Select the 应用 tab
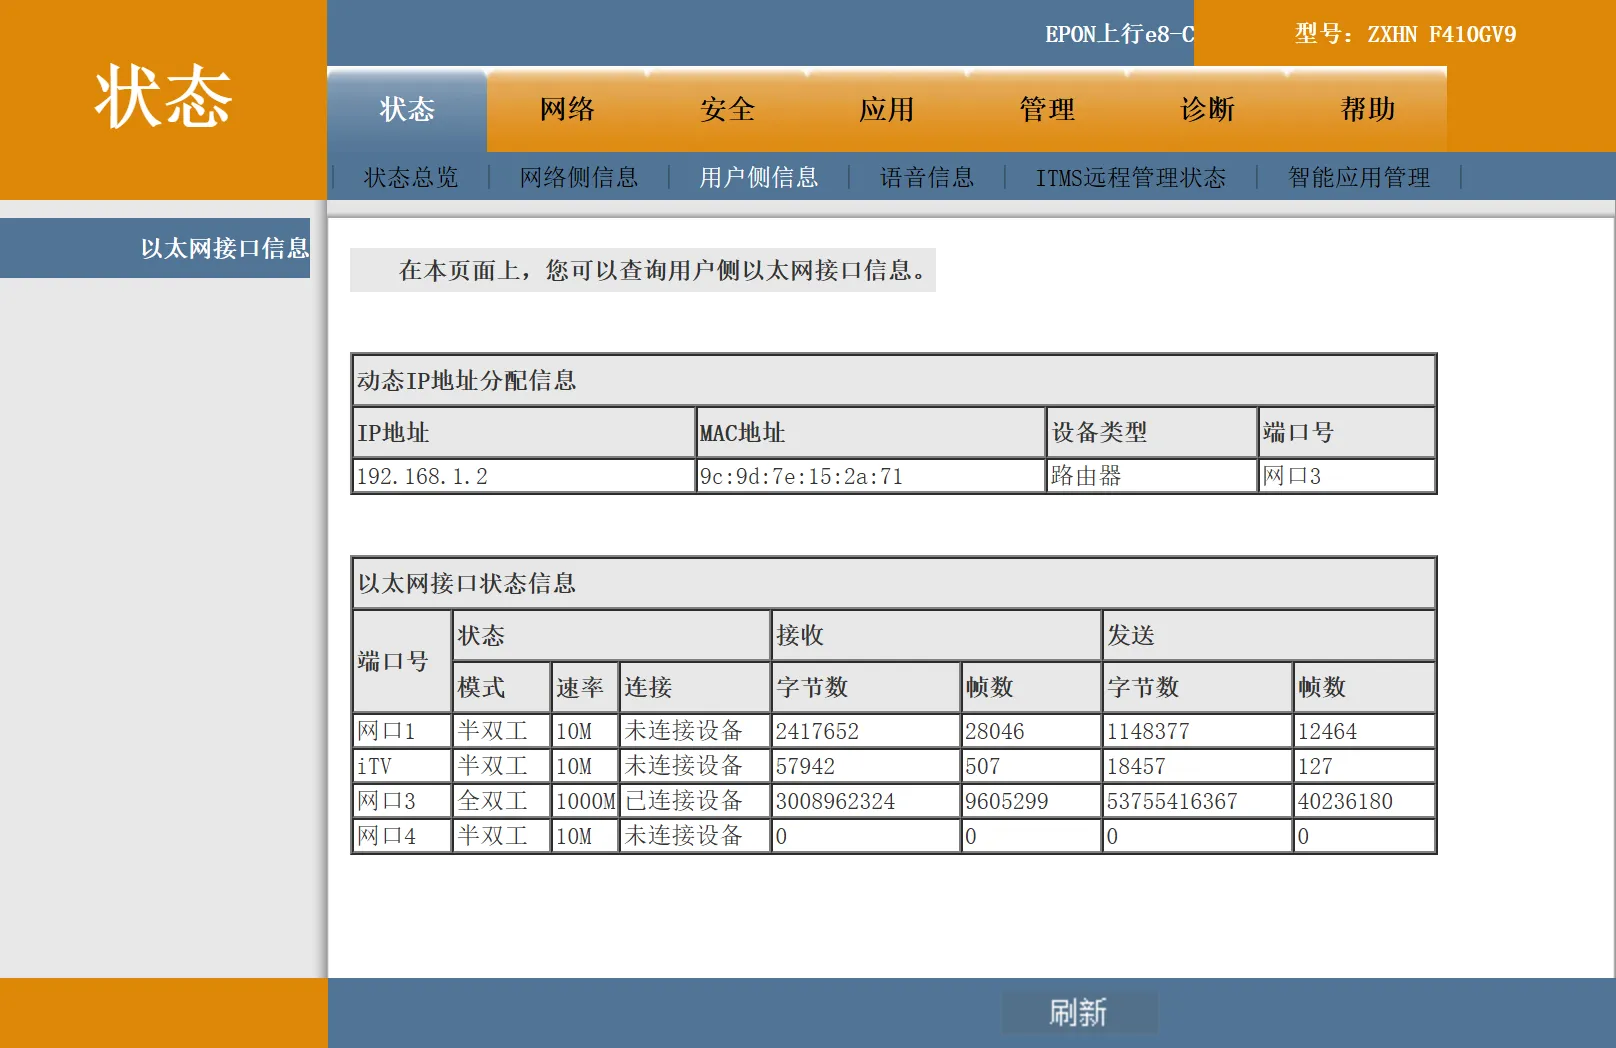 [x=888, y=110]
